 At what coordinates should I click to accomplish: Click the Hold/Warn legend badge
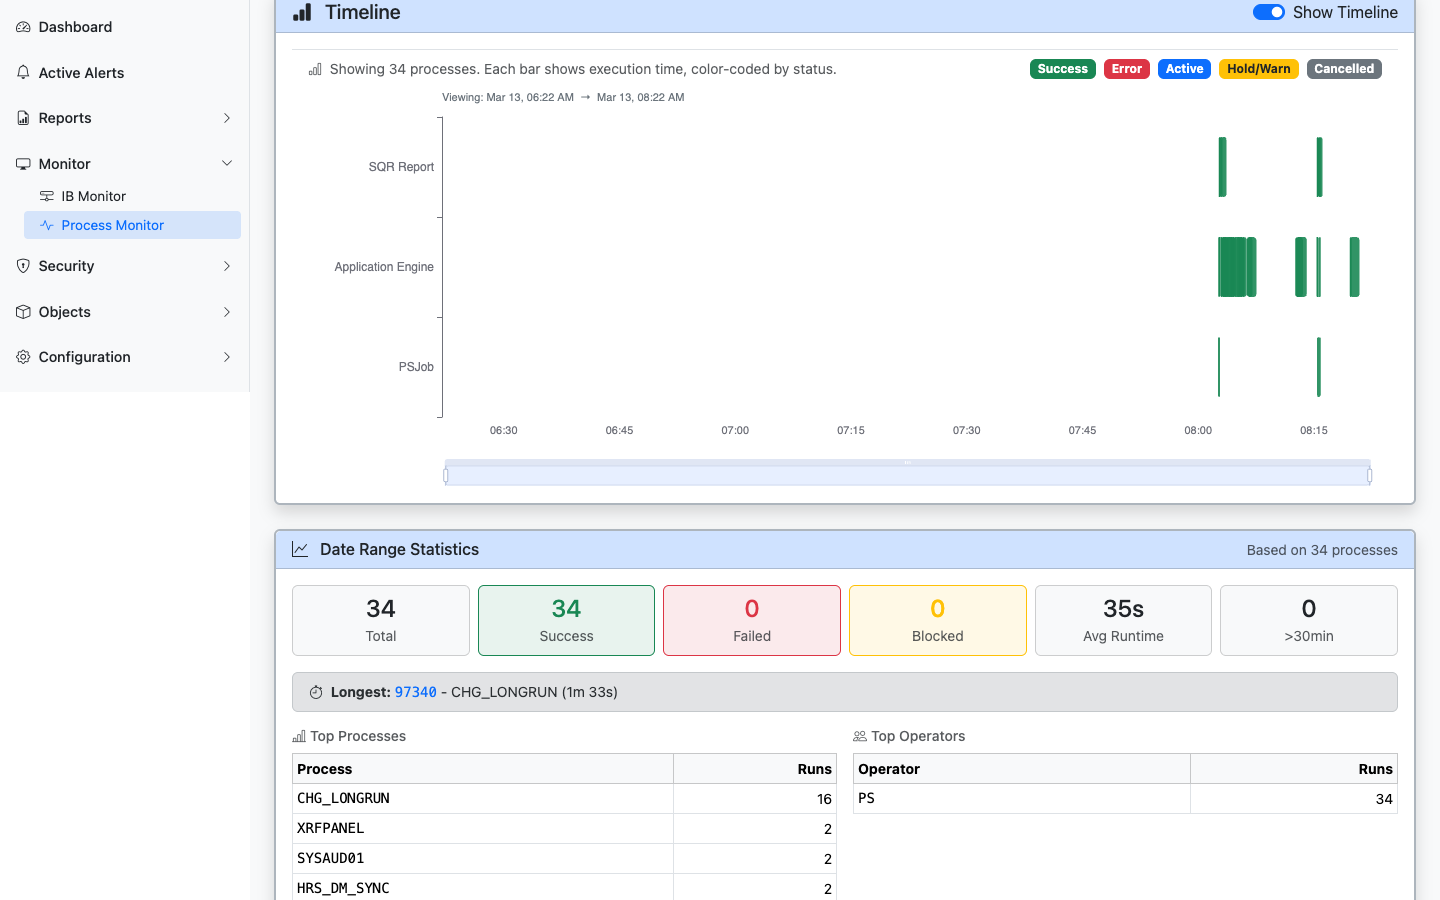pyautogui.click(x=1258, y=69)
